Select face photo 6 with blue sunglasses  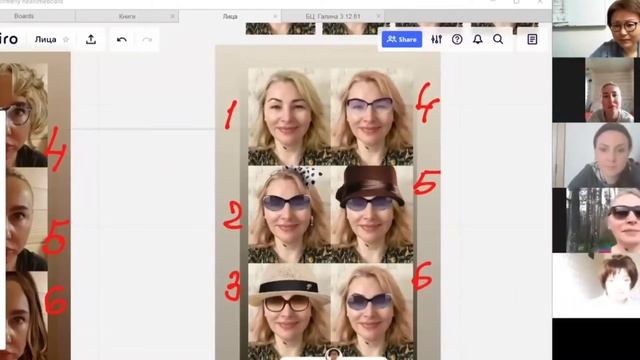(372, 311)
